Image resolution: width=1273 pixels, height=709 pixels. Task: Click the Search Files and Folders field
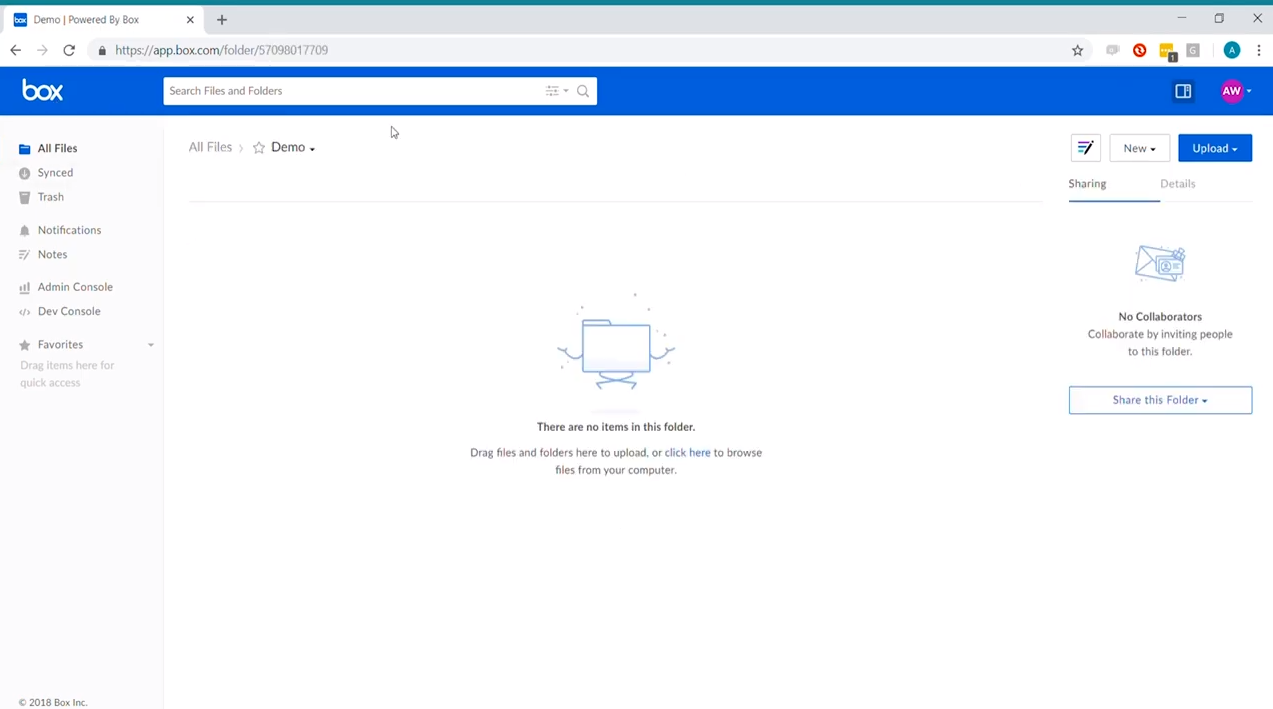click(x=350, y=91)
